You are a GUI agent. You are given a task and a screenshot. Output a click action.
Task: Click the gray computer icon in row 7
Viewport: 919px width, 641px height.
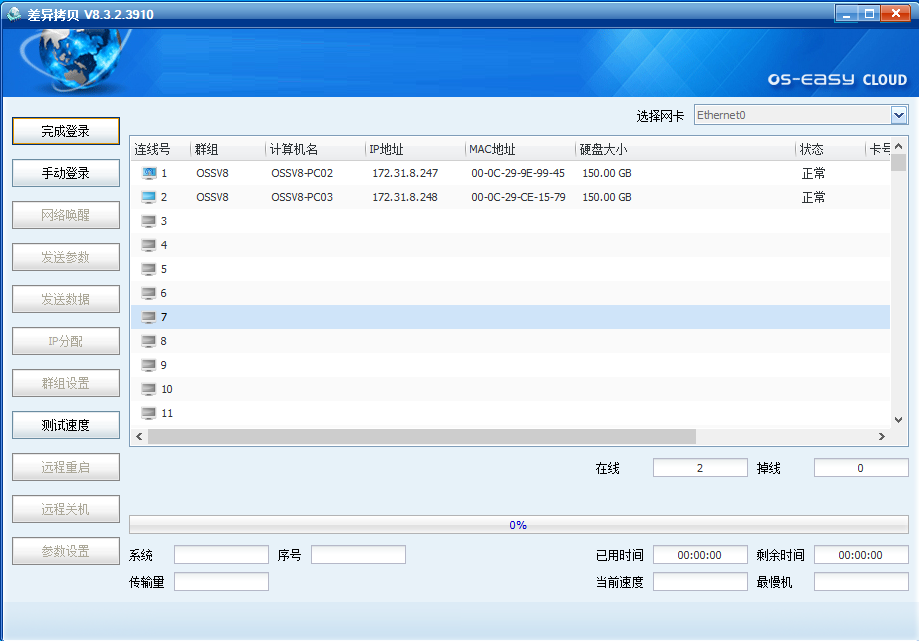point(149,317)
